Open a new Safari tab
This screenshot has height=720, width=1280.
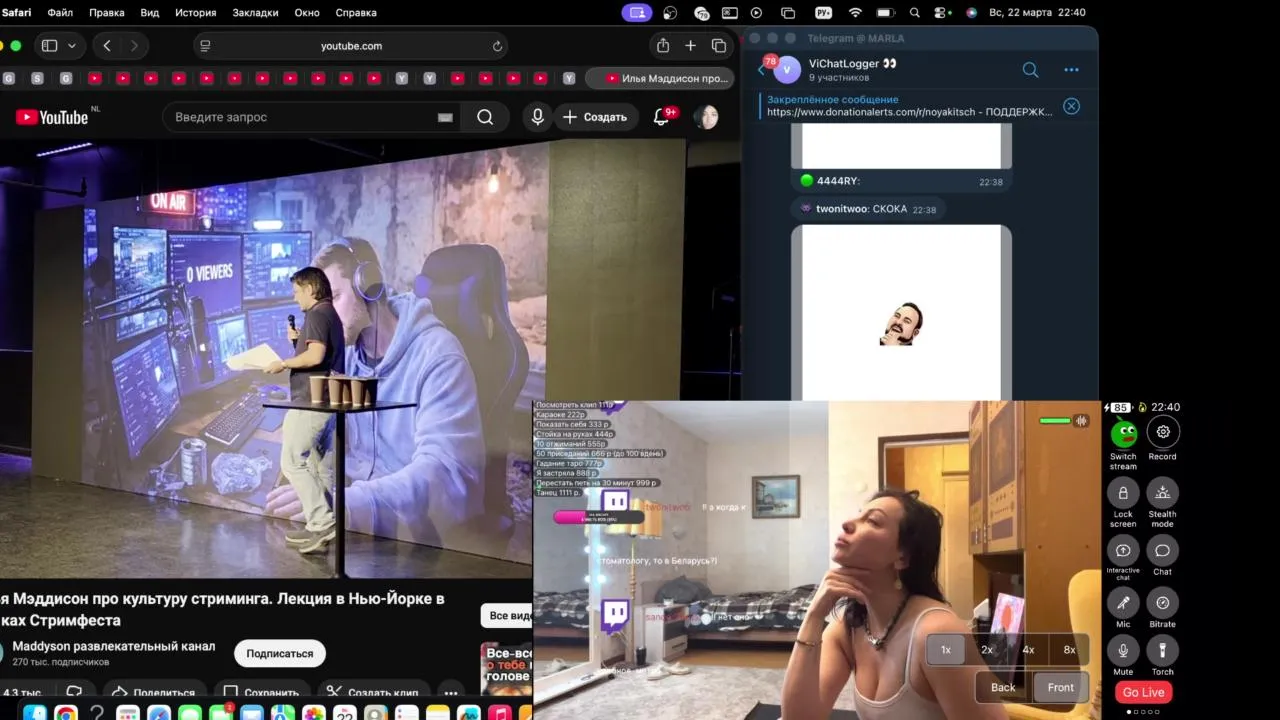pyautogui.click(x=690, y=46)
